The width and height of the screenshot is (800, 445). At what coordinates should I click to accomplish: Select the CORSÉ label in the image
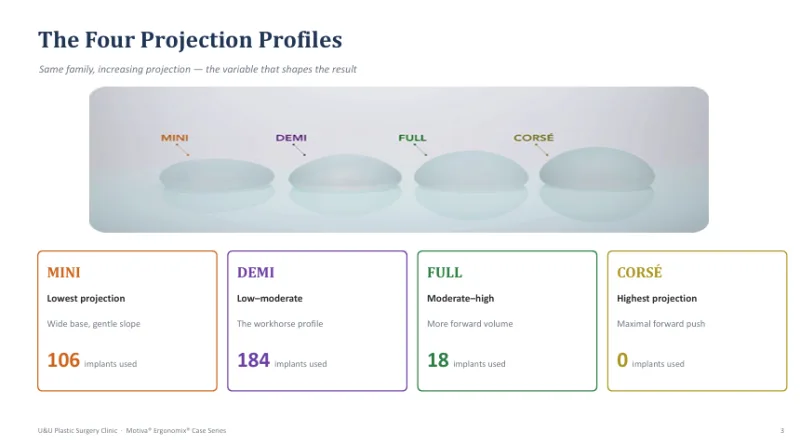(533, 138)
